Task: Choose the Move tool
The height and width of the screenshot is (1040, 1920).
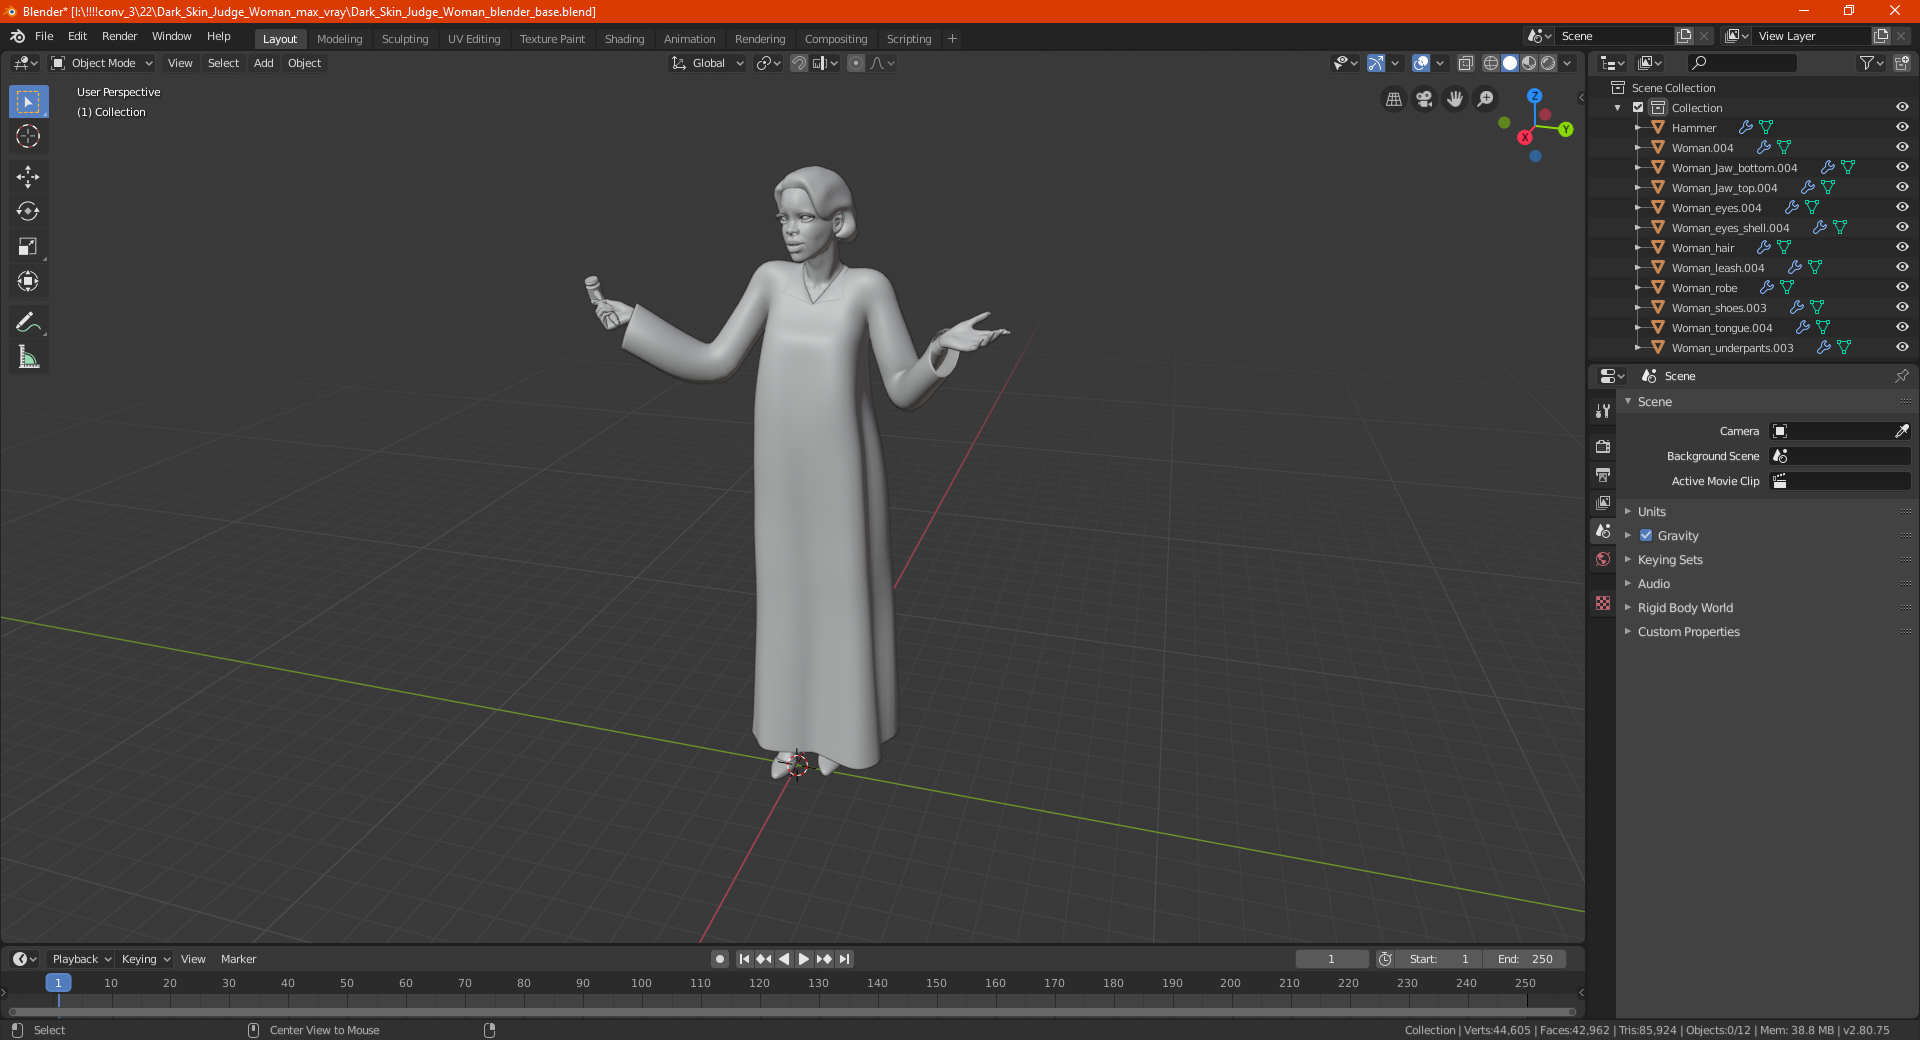Action: click(28, 177)
